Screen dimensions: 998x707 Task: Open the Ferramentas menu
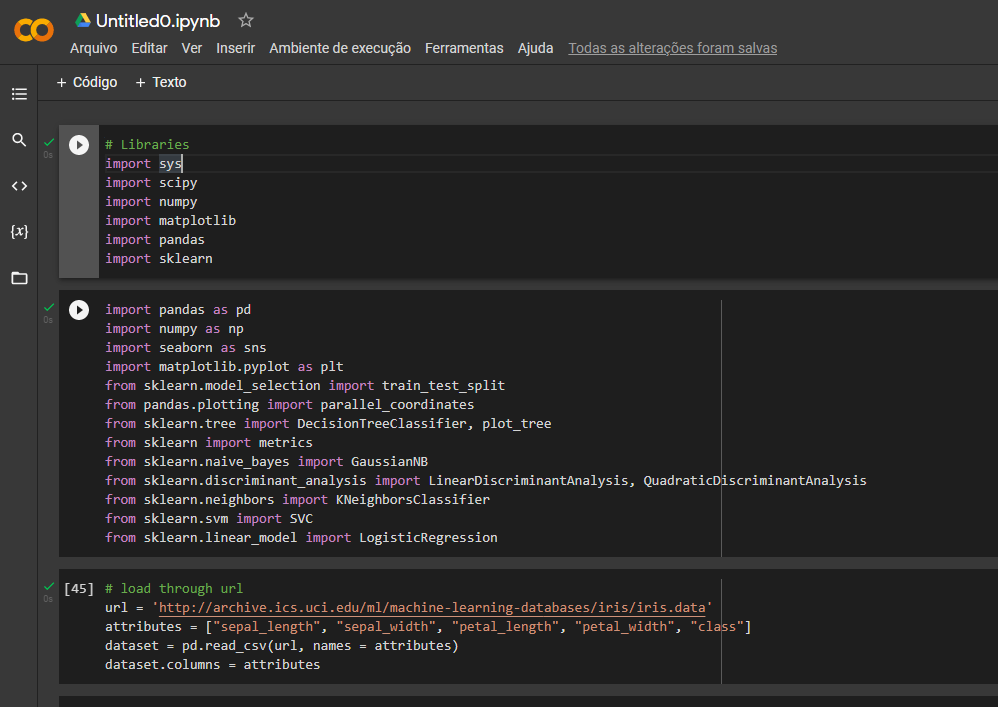[464, 47]
